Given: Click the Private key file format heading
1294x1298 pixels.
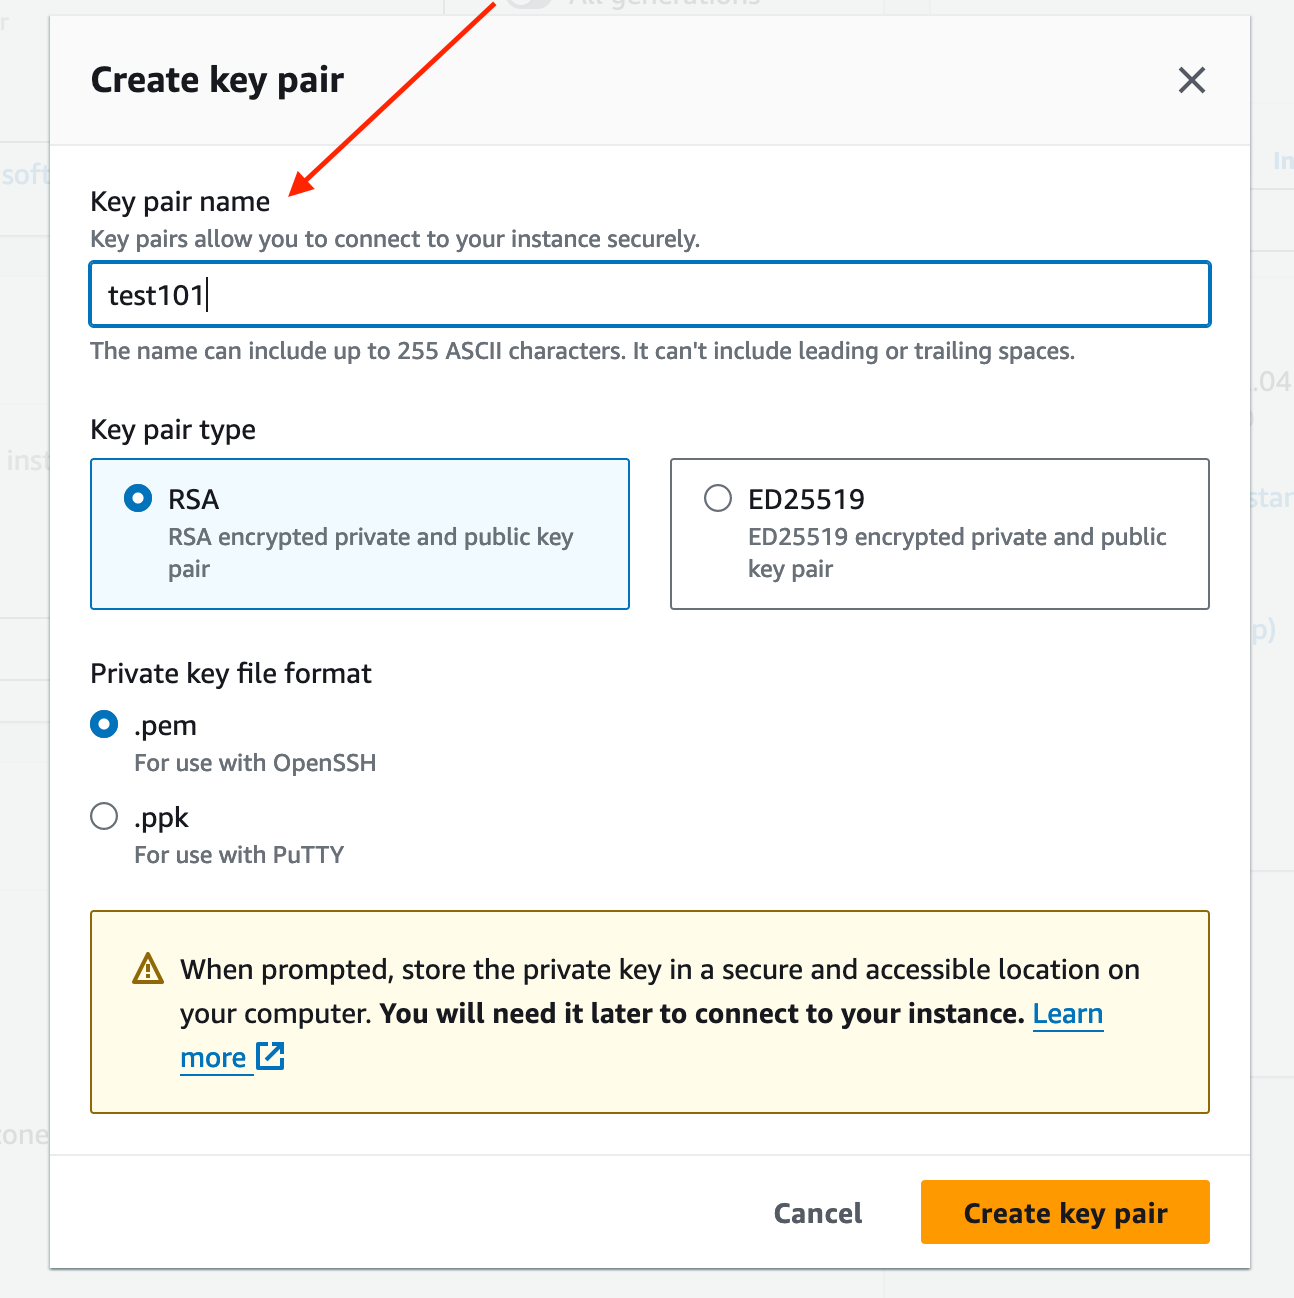Looking at the screenshot, I should [x=231, y=674].
